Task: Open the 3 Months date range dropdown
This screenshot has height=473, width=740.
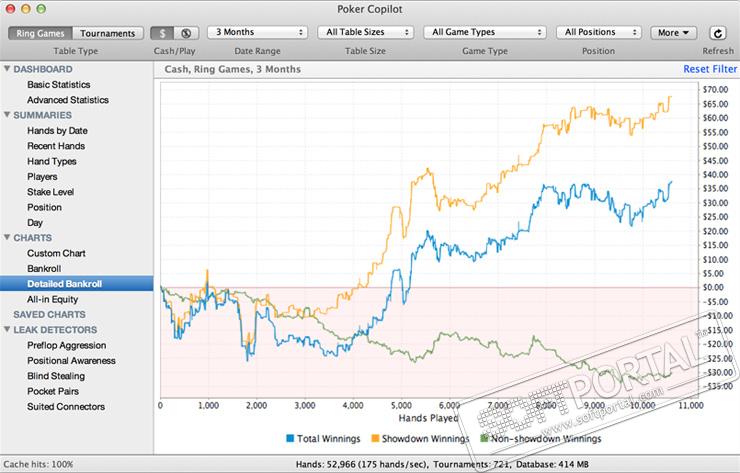Action: click(258, 32)
